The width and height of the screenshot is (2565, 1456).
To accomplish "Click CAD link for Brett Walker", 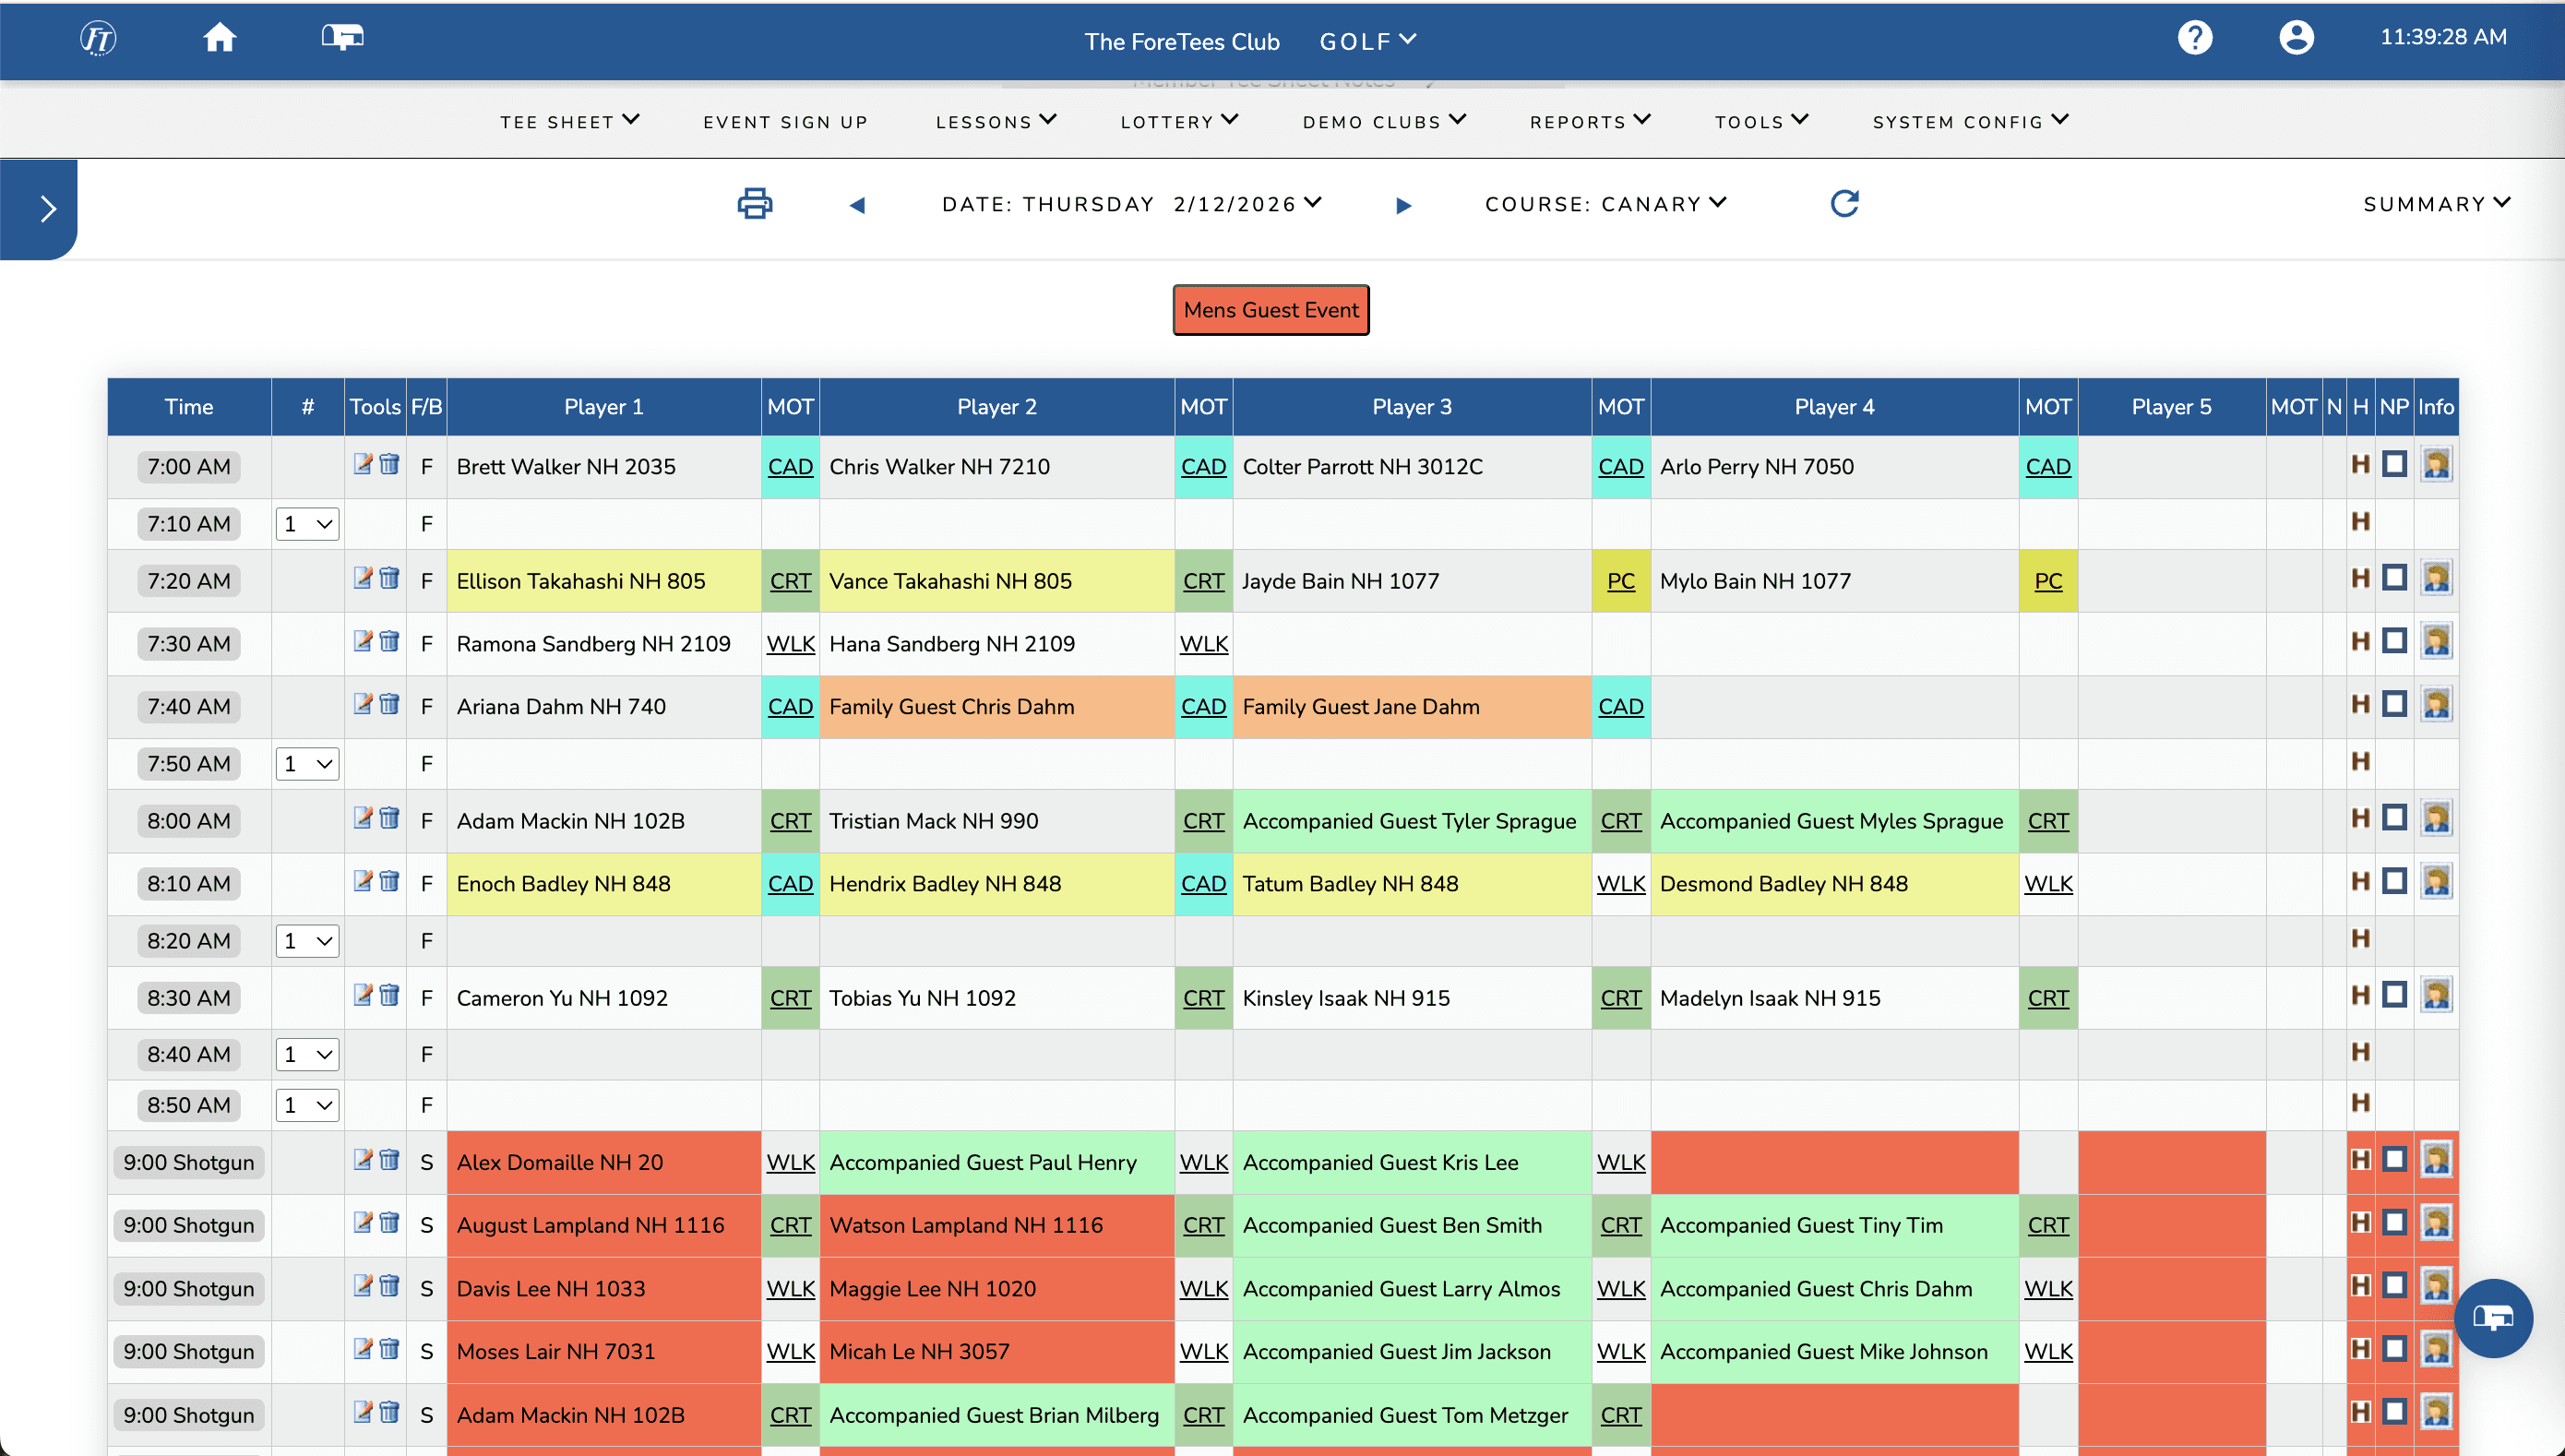I will [x=790, y=467].
